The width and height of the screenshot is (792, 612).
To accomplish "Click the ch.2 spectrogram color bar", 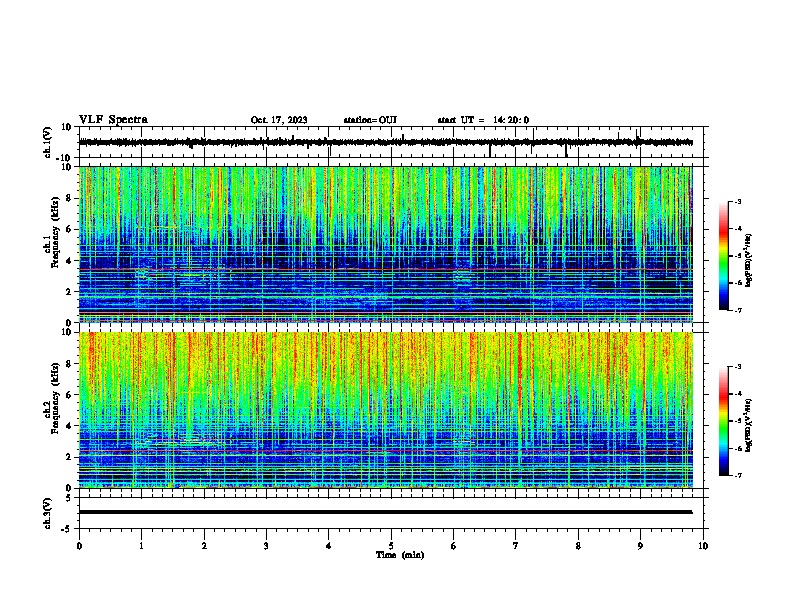I will [724, 421].
